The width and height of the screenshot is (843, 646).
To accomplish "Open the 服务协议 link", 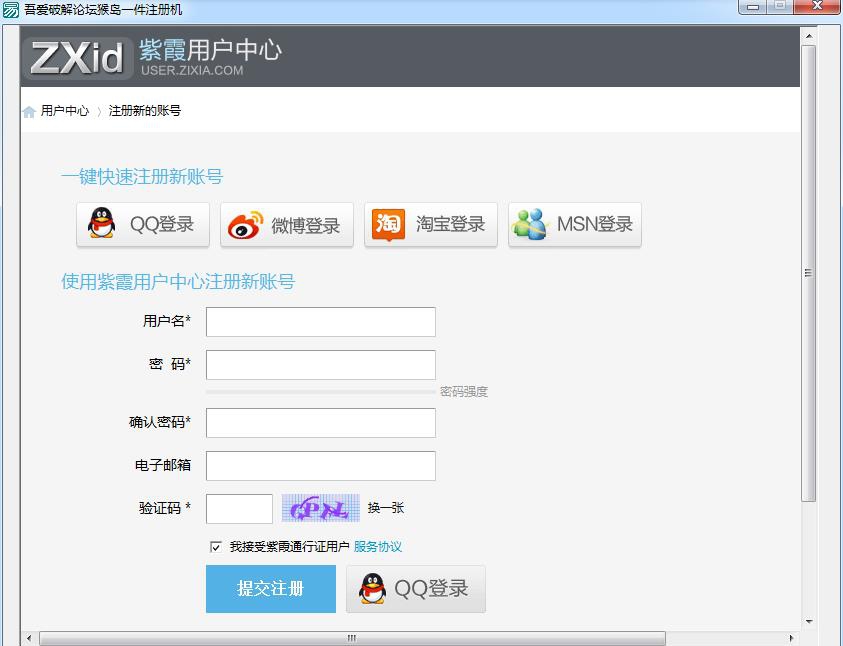I will [377, 547].
